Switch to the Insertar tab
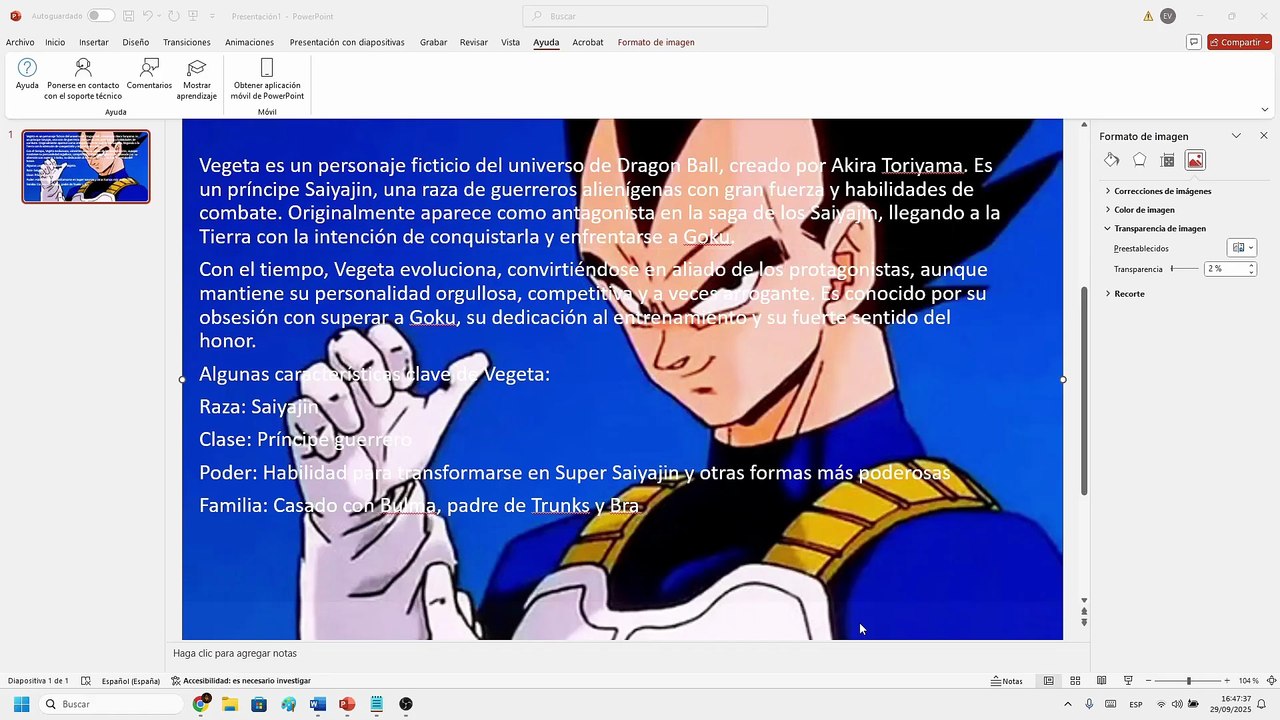The height and width of the screenshot is (720, 1280). (94, 42)
